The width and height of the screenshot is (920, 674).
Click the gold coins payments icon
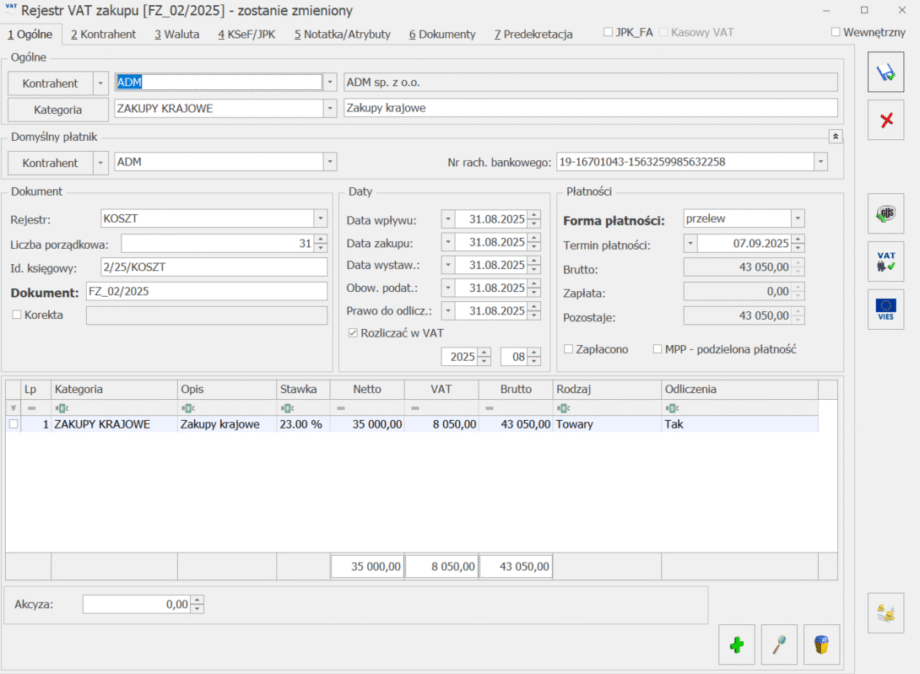[885, 612]
